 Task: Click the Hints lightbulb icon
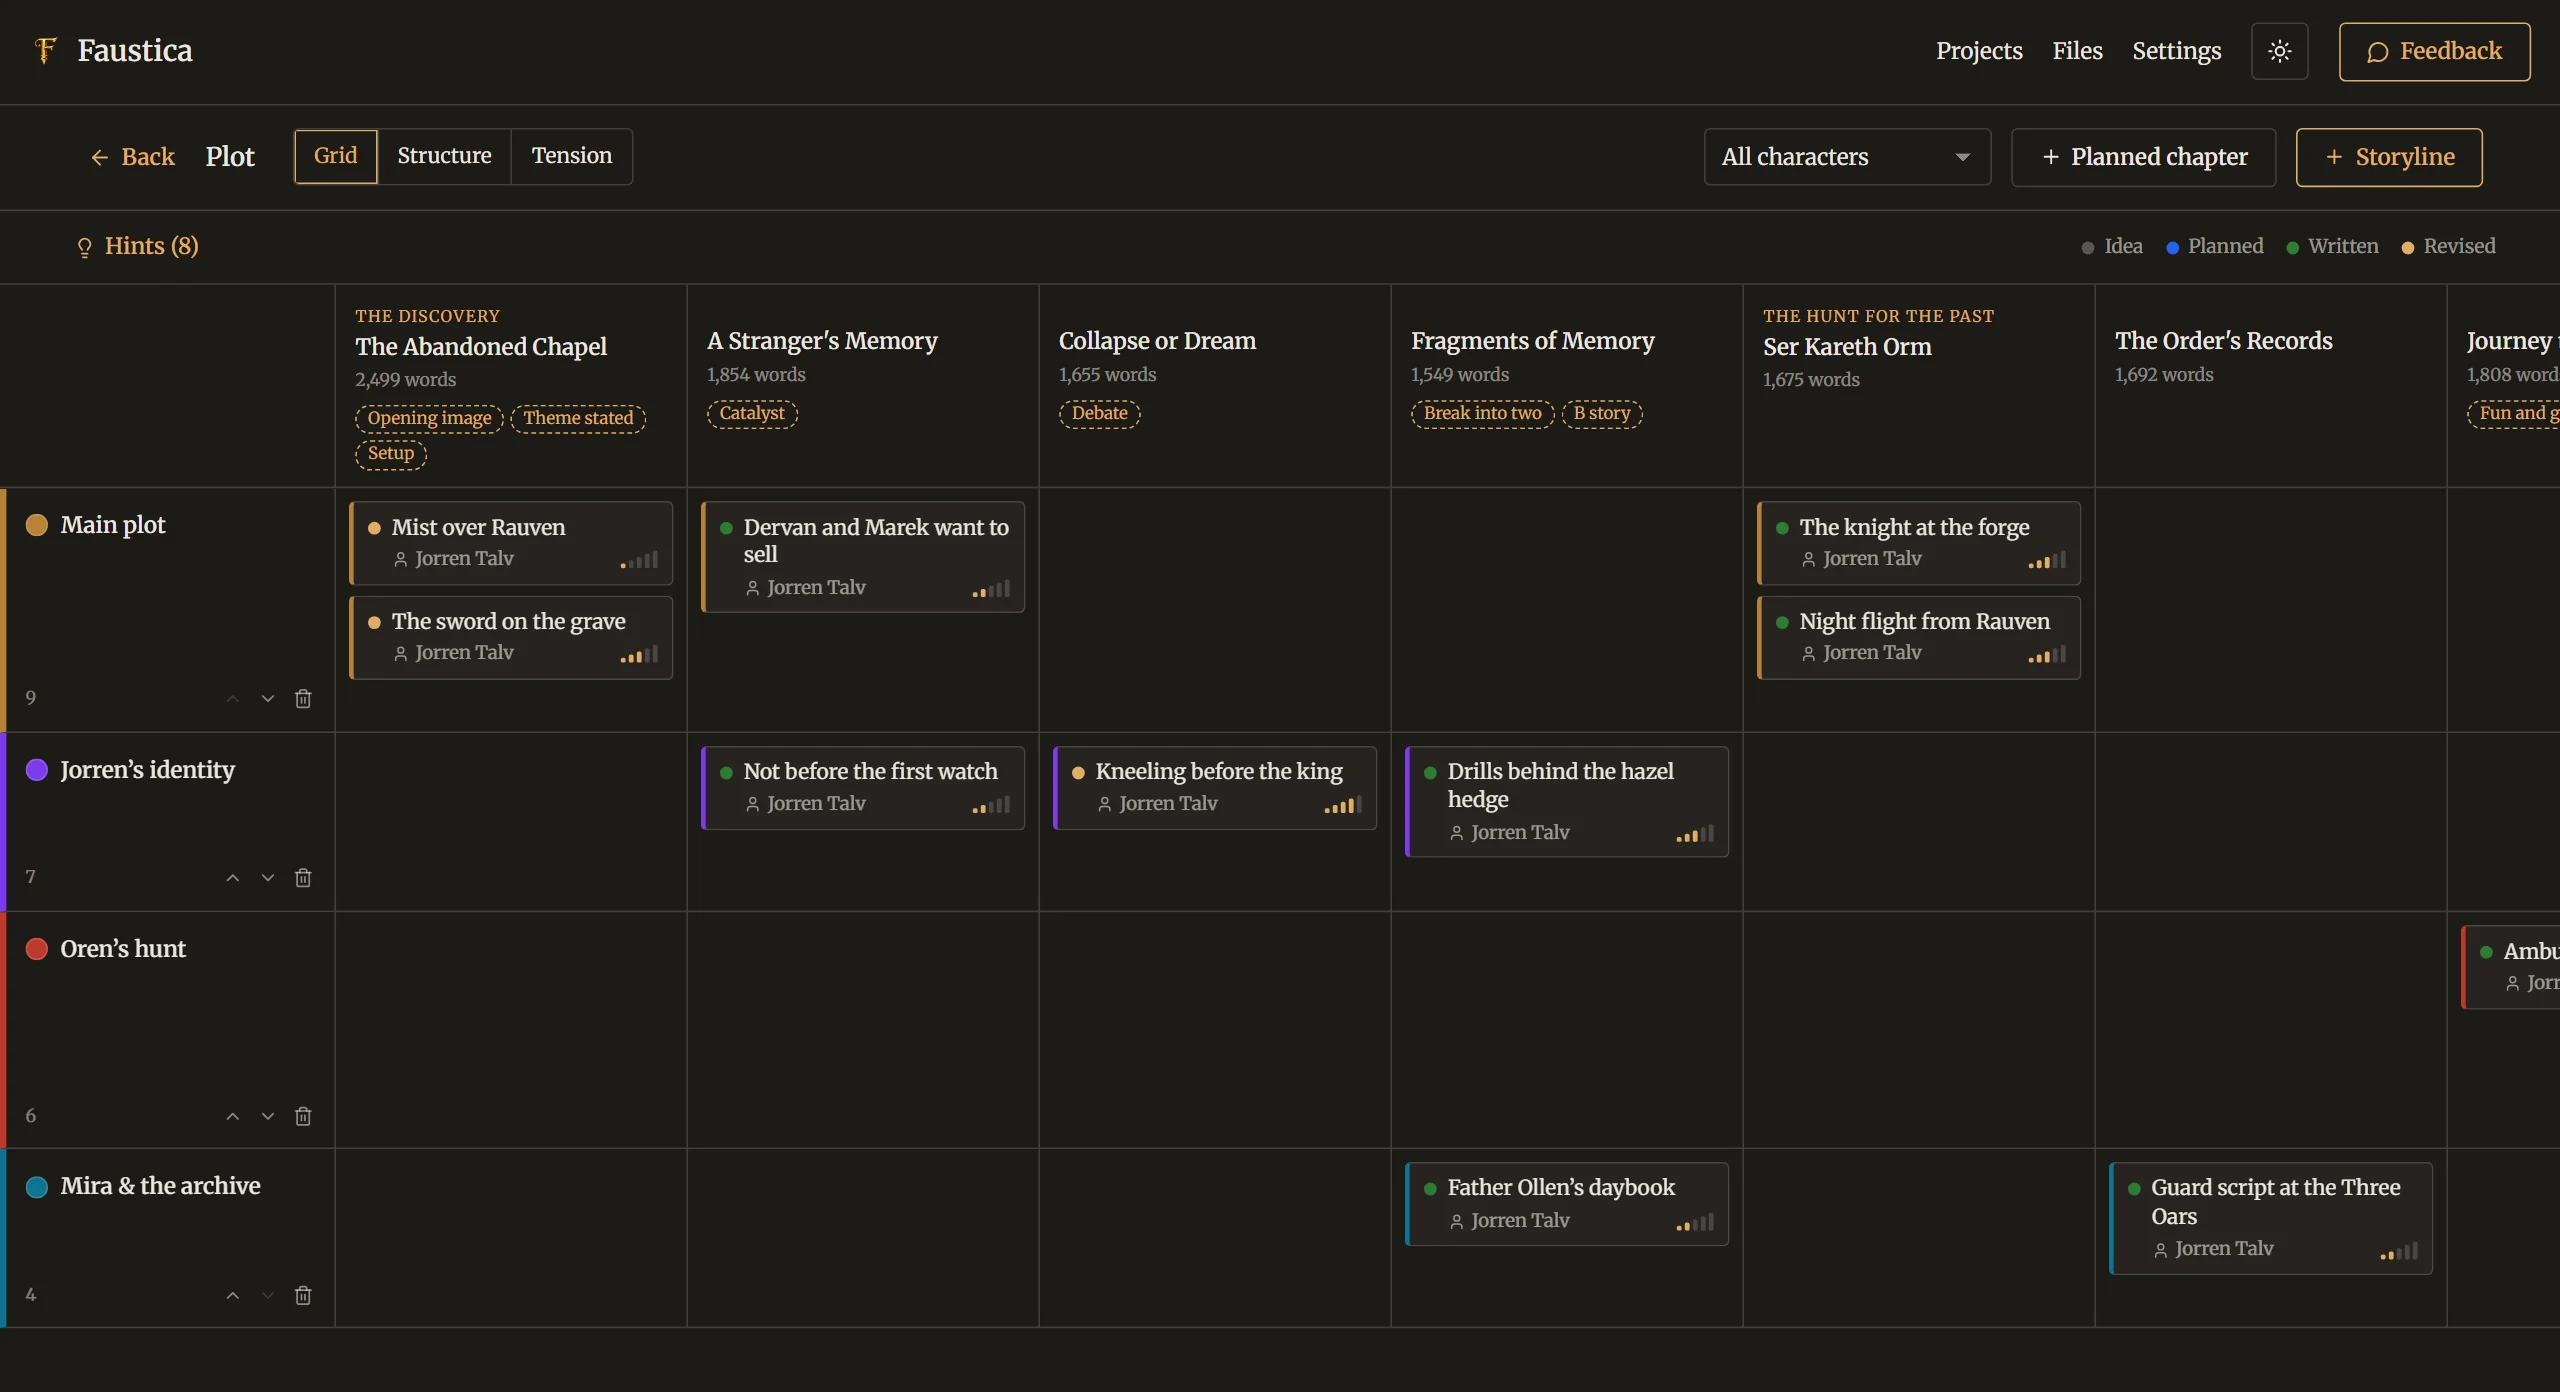[x=84, y=247]
